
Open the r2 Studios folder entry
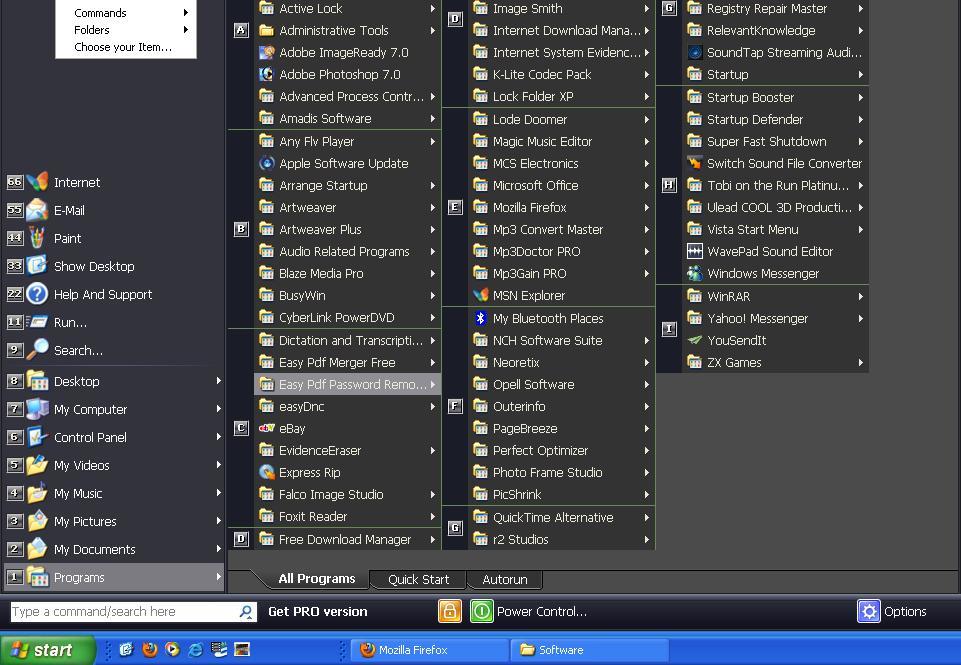561,539
